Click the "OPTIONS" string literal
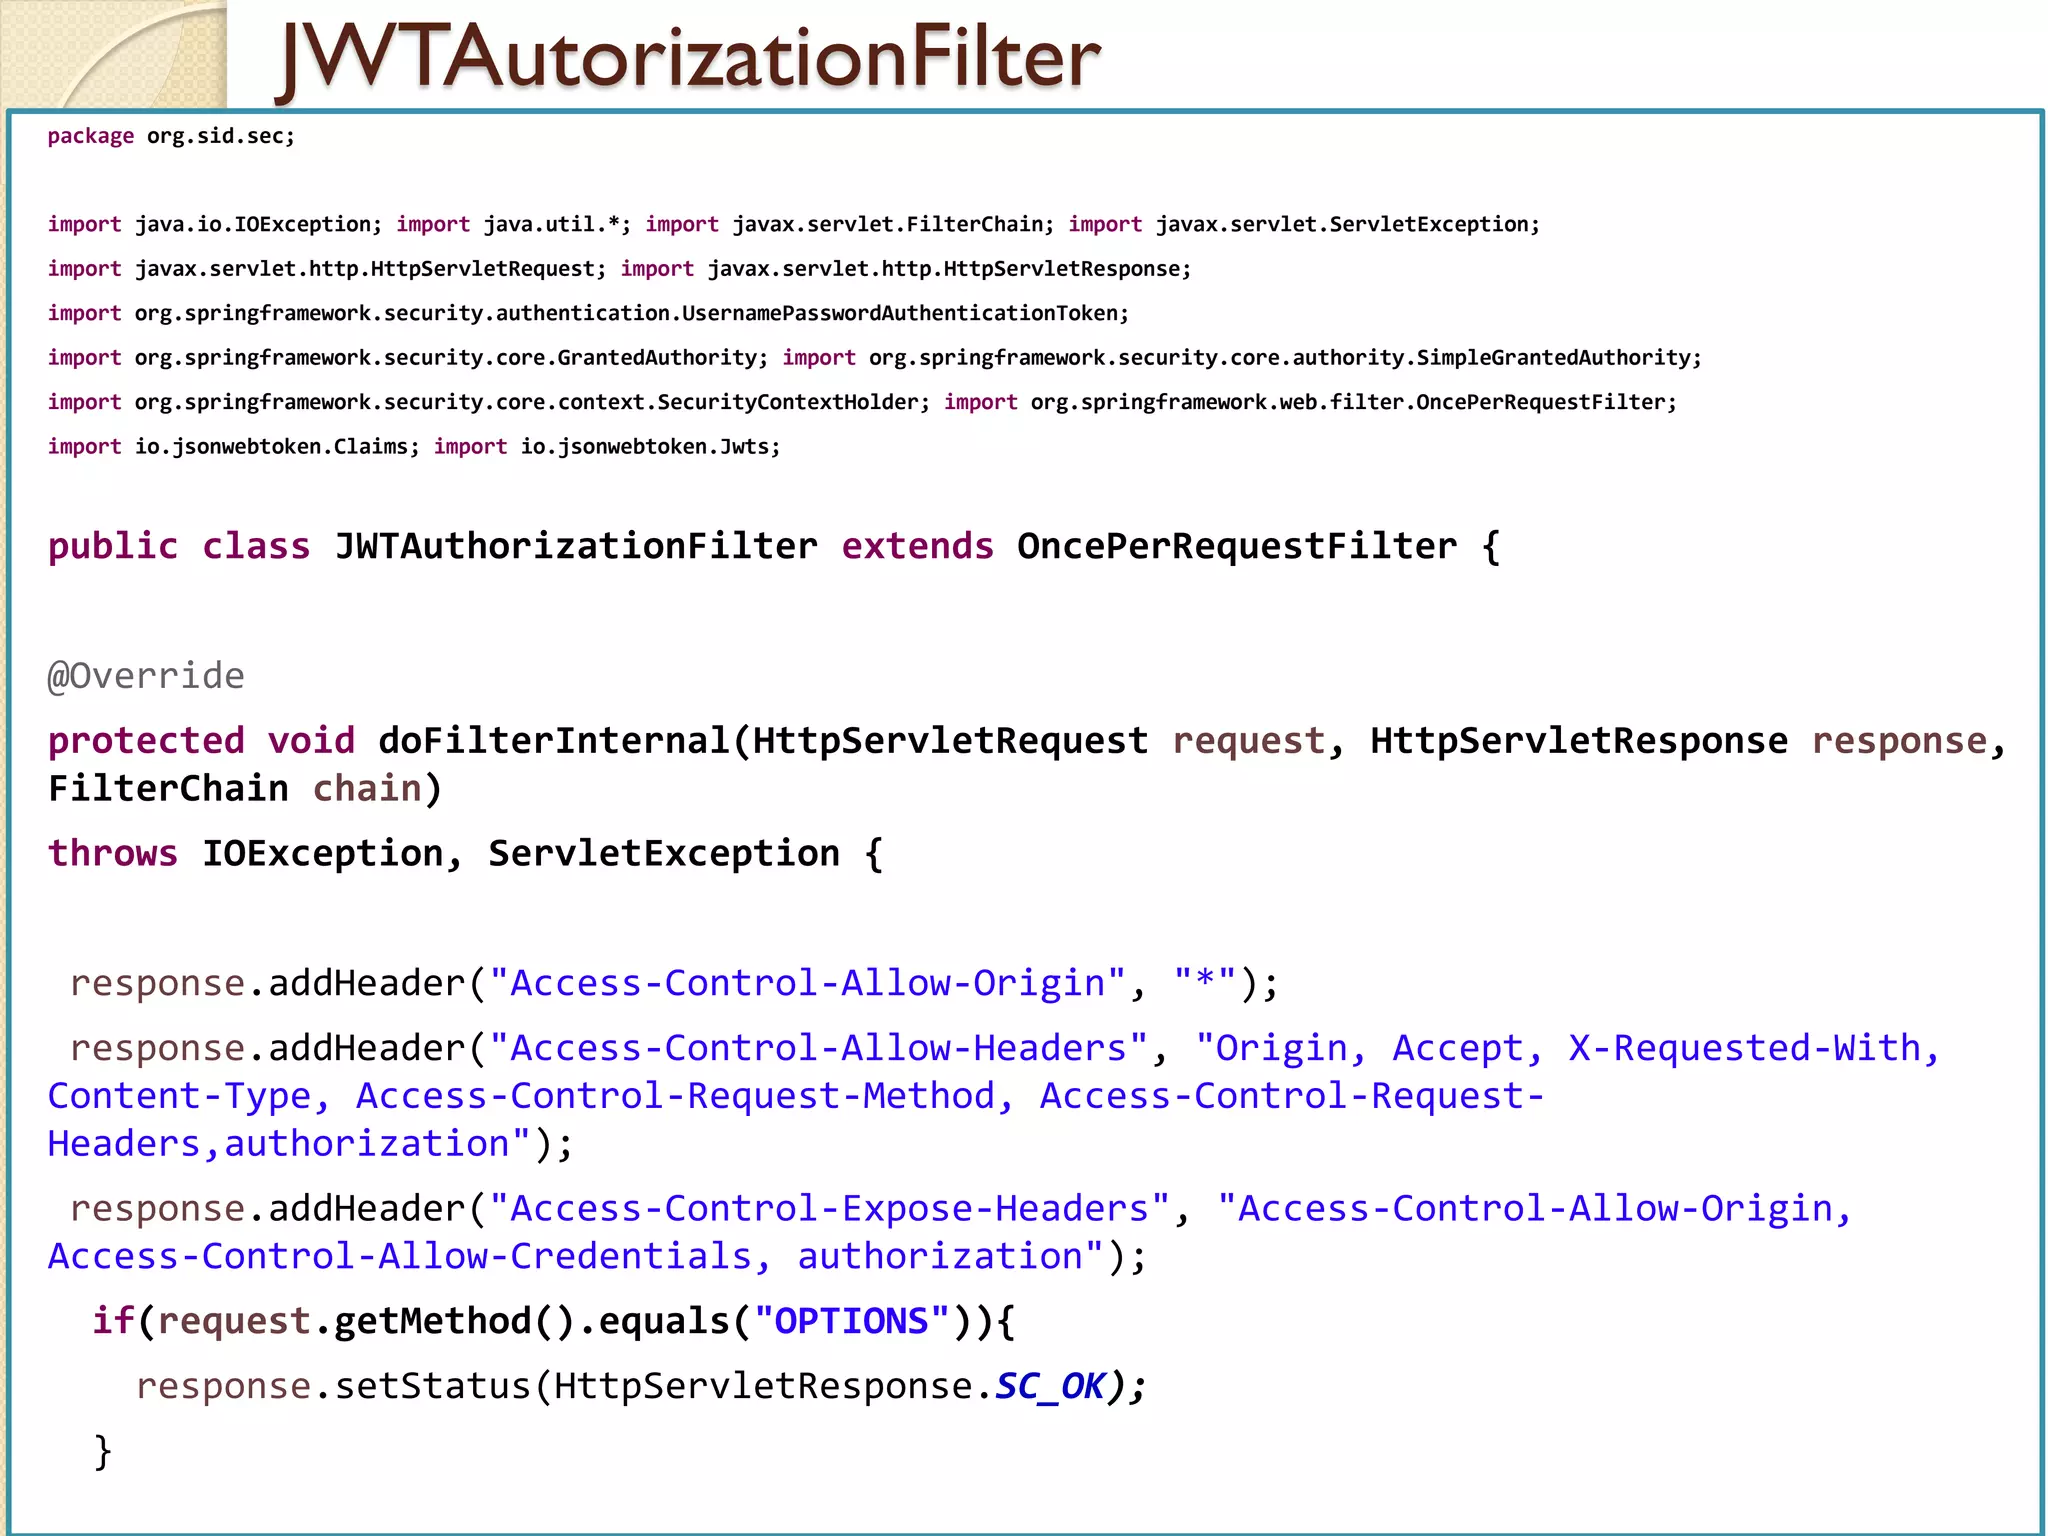Viewport: 2048px width, 1536px height. click(x=852, y=1322)
